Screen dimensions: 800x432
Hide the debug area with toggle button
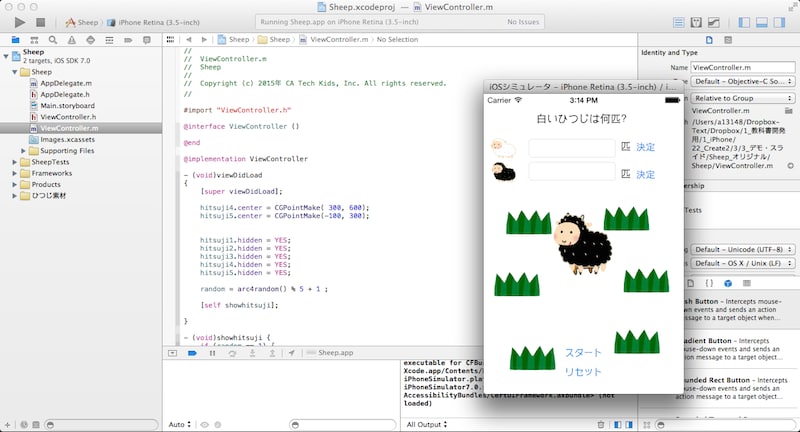tap(173, 353)
